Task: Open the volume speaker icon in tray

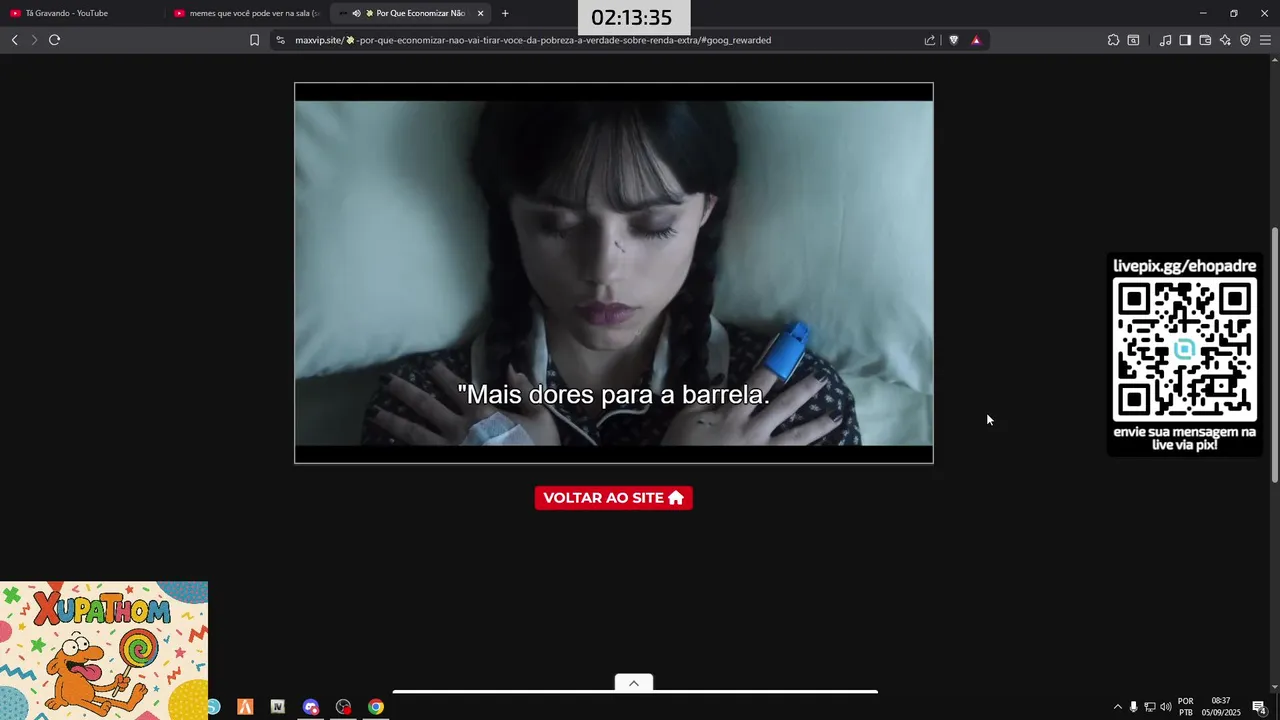Action: tap(1166, 707)
